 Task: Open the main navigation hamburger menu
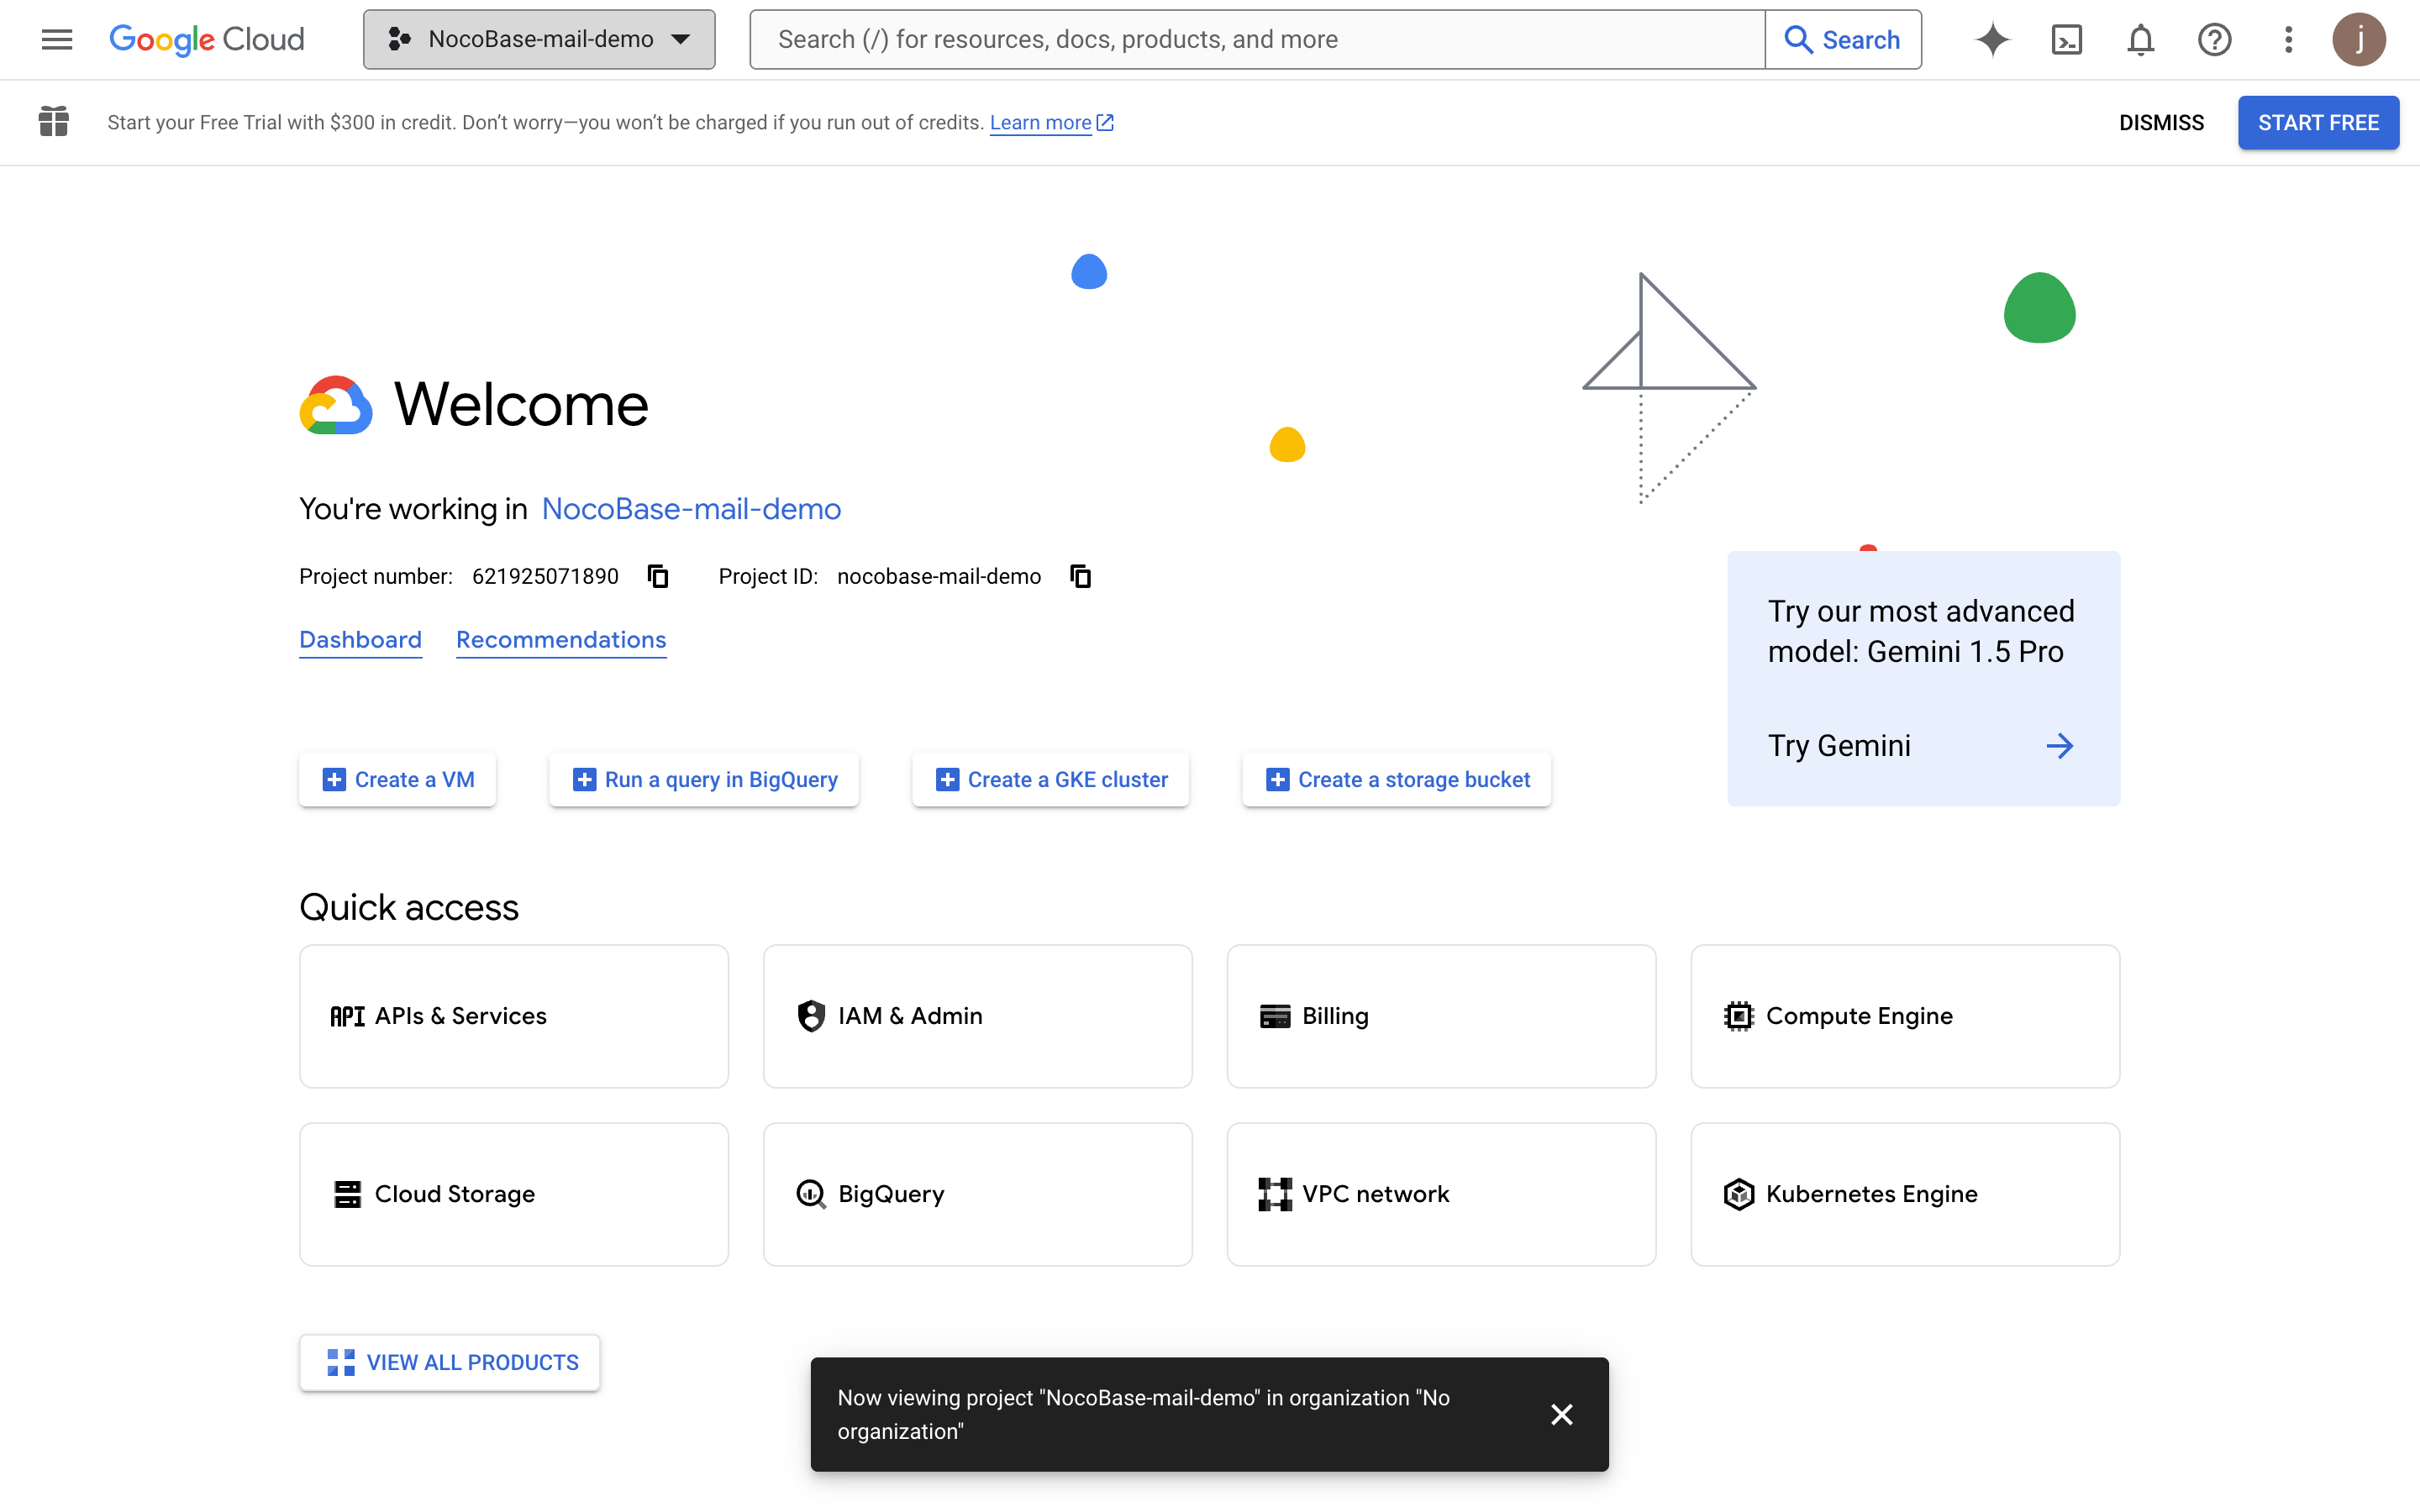(57, 39)
